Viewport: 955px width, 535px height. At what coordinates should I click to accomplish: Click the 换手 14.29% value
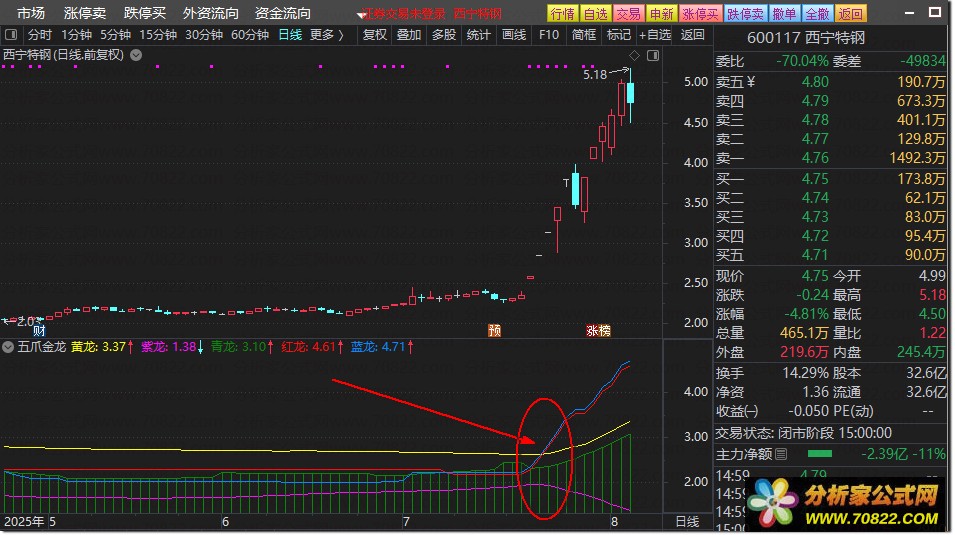tap(805, 374)
